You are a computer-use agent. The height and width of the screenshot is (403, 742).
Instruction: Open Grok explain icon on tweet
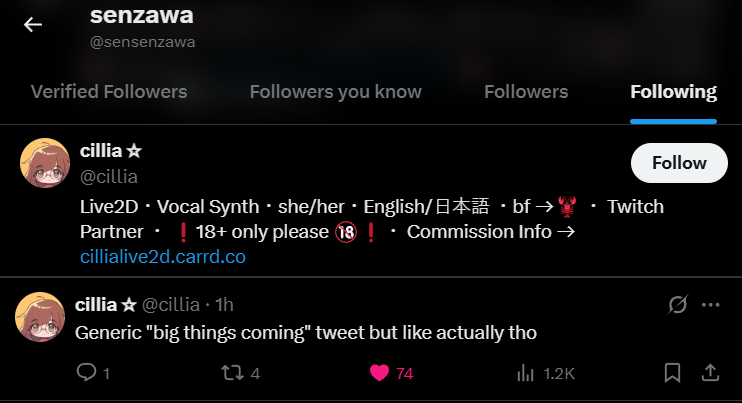click(678, 305)
